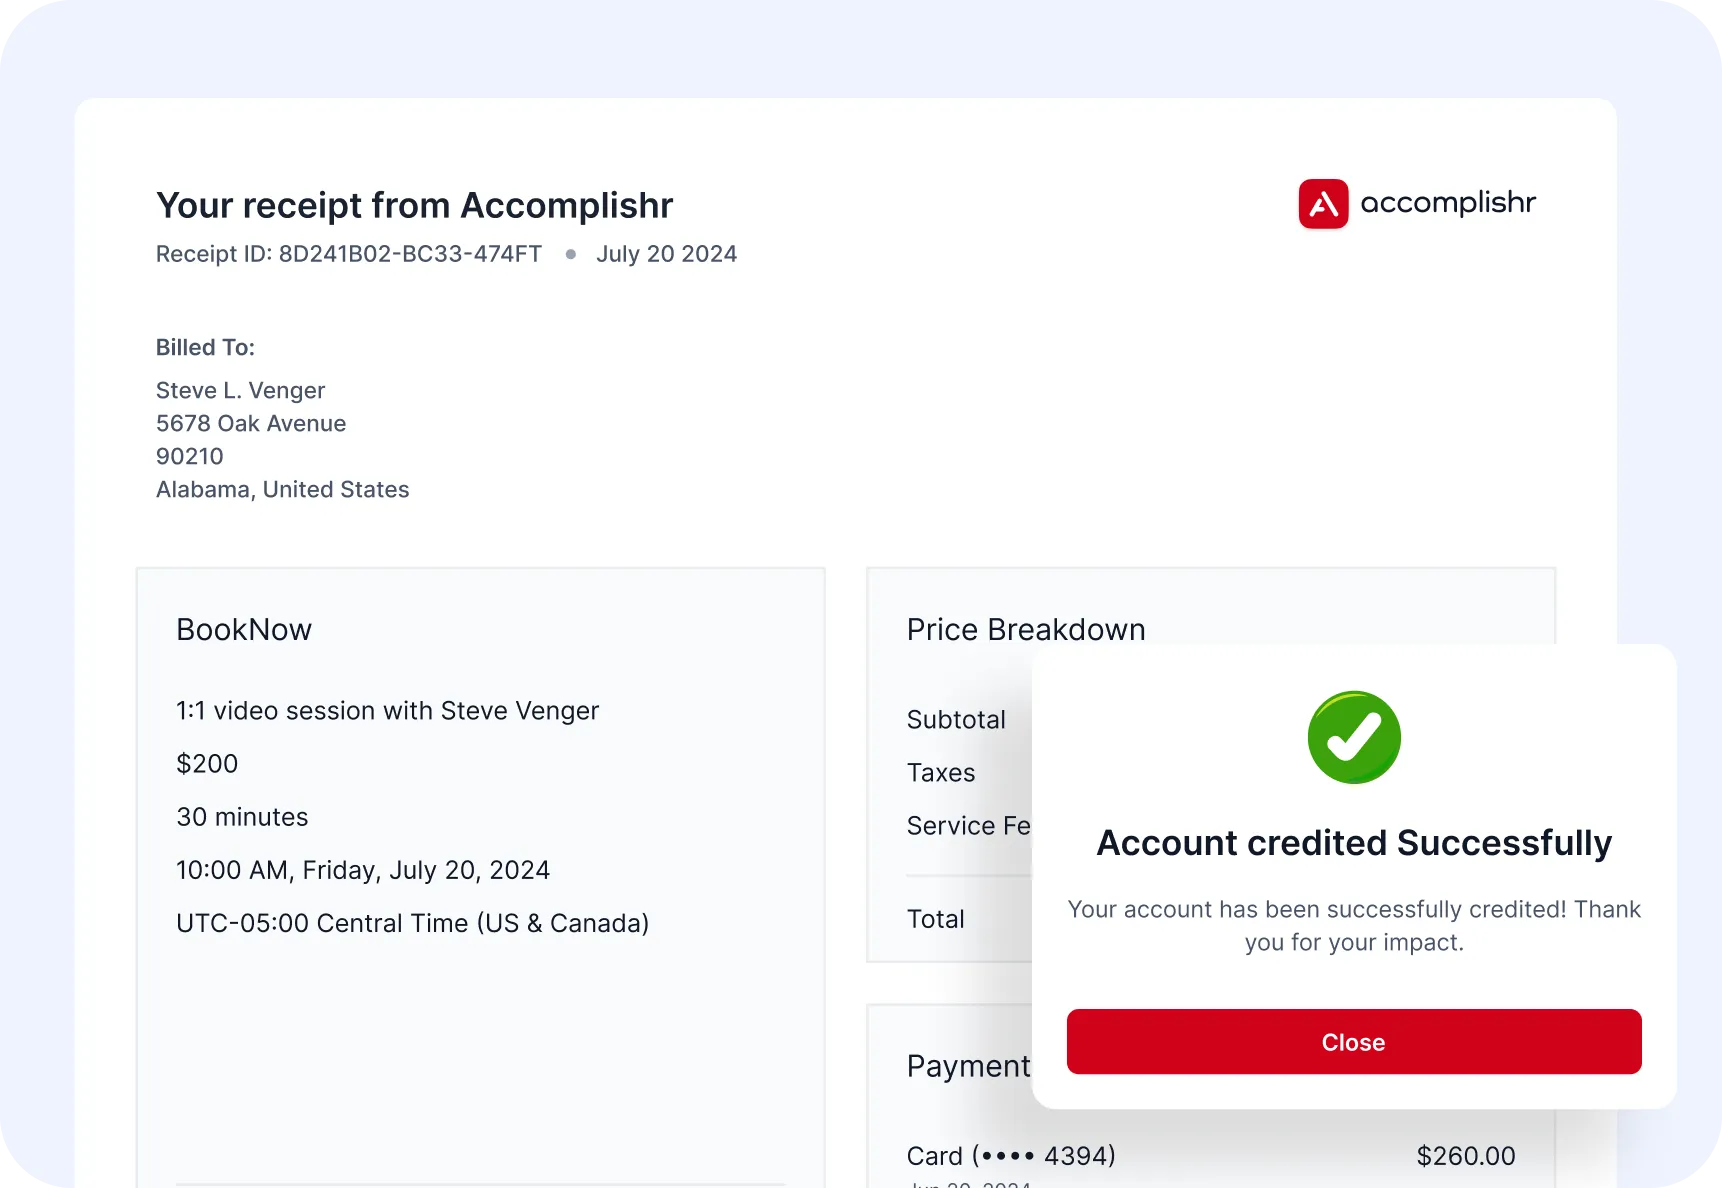
Task: Click the Card ending in 4394
Action: click(1010, 1155)
